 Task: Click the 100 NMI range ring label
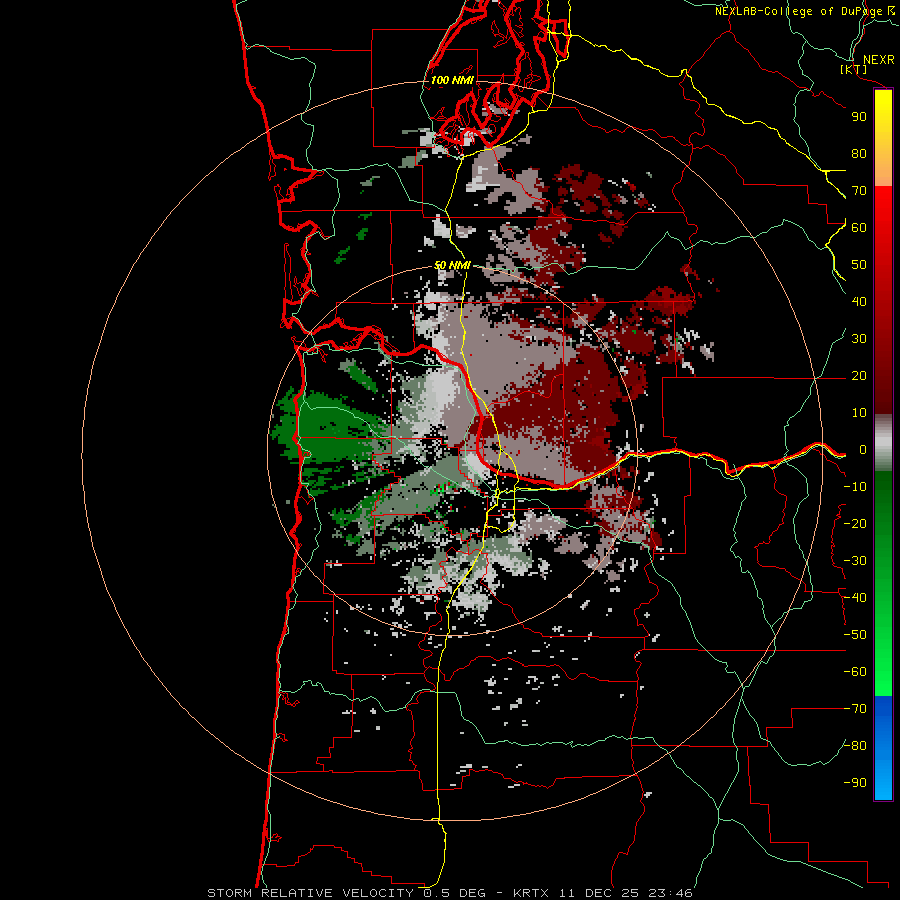coord(452,80)
